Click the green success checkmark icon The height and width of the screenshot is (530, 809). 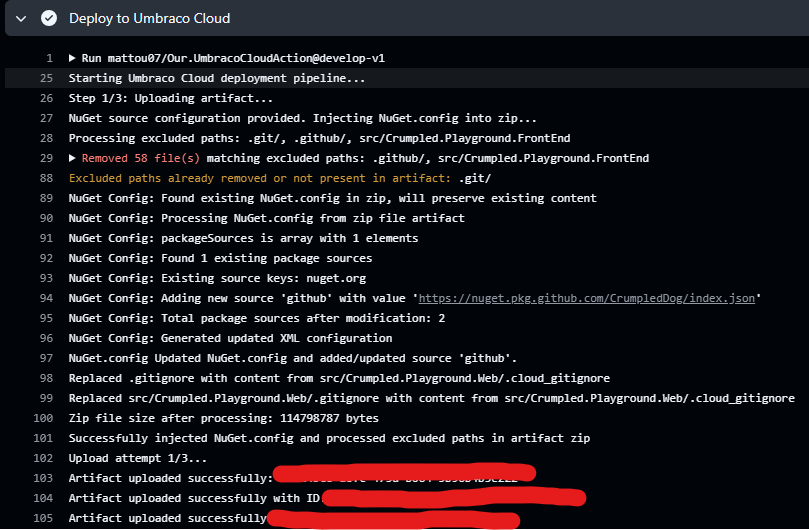pos(49,18)
